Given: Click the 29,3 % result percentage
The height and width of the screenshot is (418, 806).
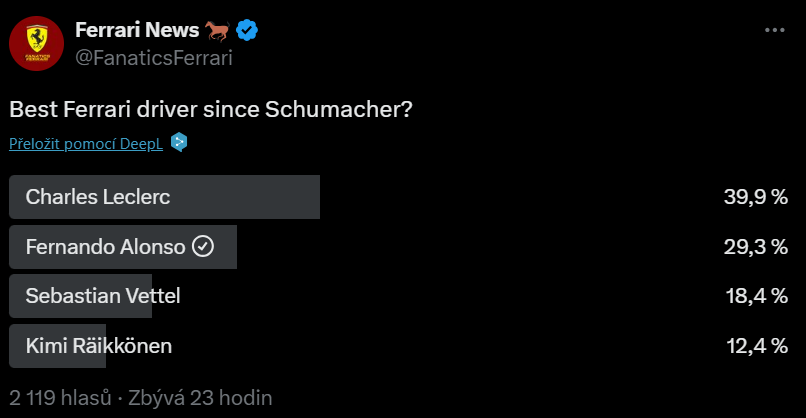Looking at the screenshot, I should point(756,247).
